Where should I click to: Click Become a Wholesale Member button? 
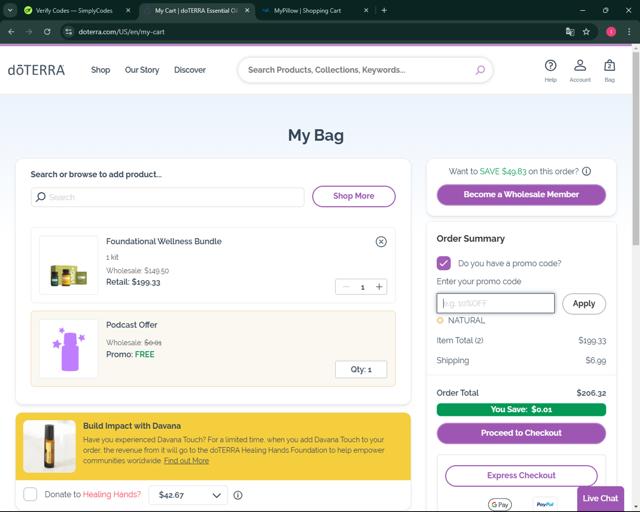point(521,195)
